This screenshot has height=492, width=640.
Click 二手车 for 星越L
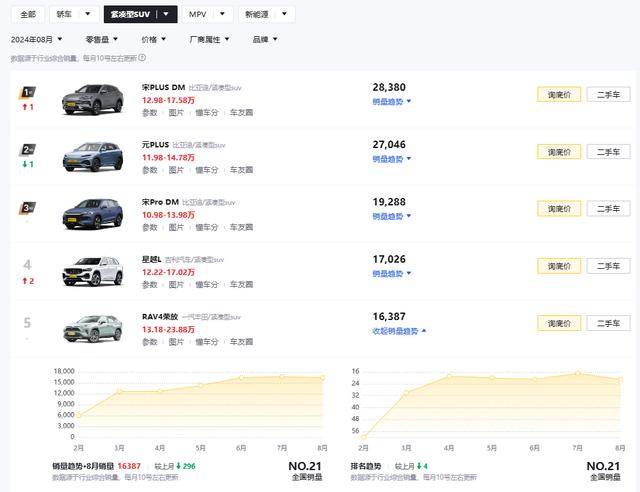(608, 266)
